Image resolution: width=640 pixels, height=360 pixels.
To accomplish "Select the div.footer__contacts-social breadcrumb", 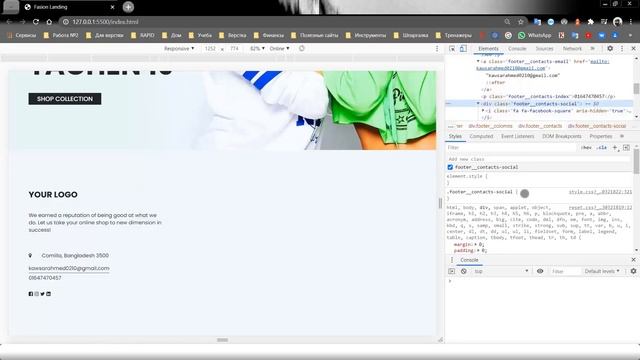I will (x=597, y=126).
